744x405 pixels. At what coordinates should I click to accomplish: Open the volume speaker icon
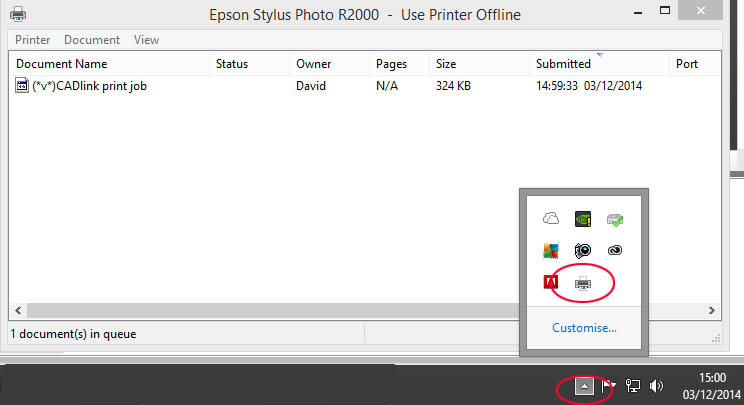[x=656, y=386]
